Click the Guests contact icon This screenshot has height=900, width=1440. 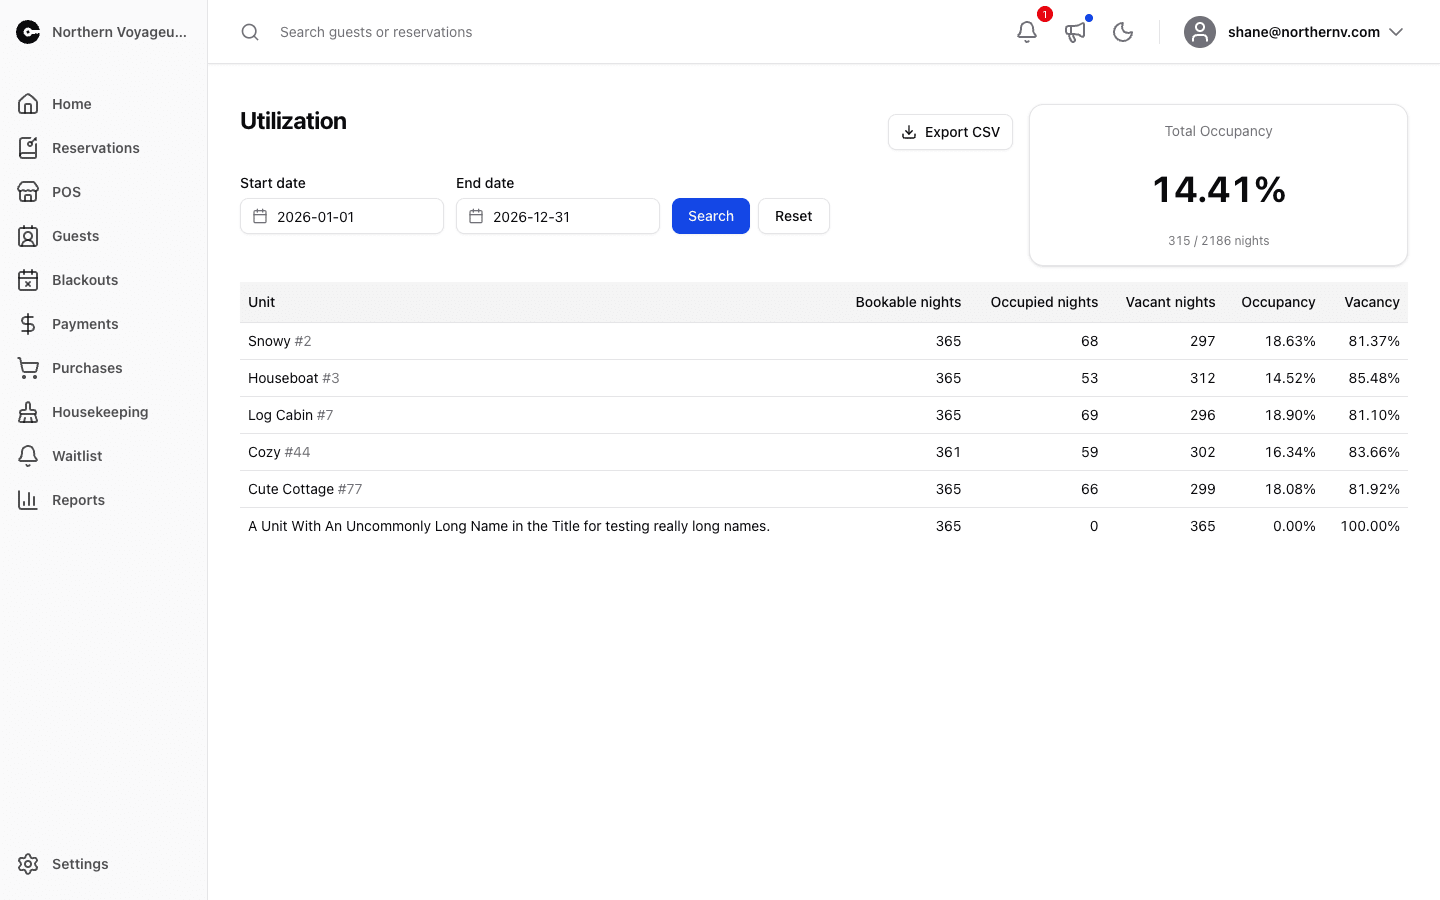[x=28, y=236]
